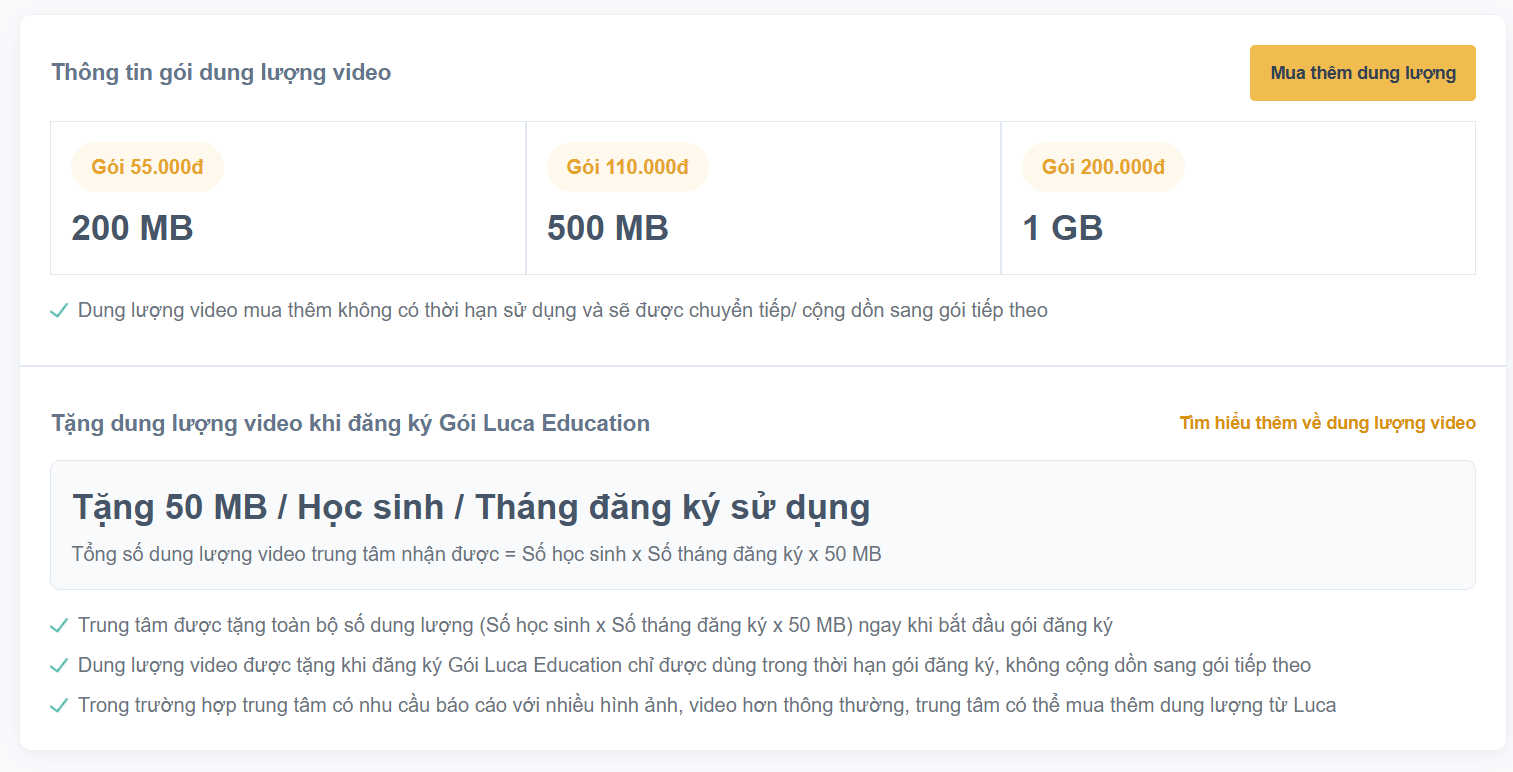
Task: Select the Gói 110.000đ badge
Action: (627, 167)
